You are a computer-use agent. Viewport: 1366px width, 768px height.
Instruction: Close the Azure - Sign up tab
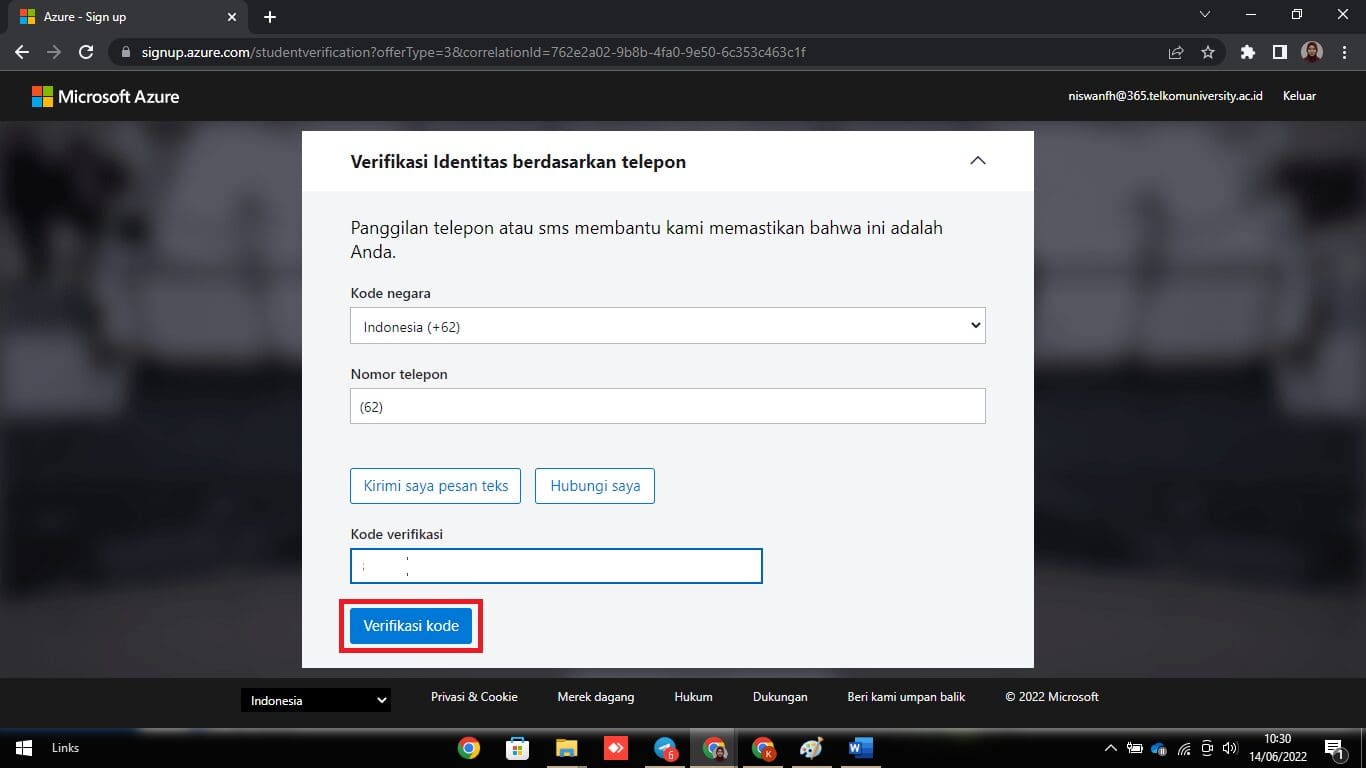(x=232, y=17)
